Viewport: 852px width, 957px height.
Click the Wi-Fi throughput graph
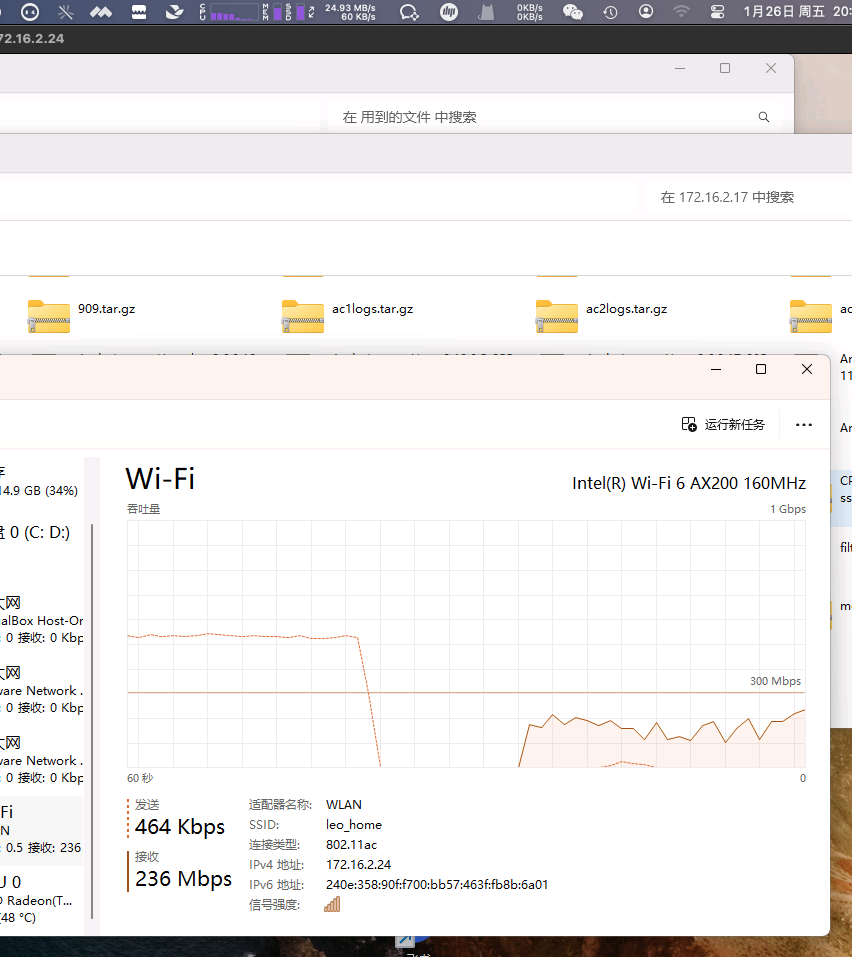466,644
